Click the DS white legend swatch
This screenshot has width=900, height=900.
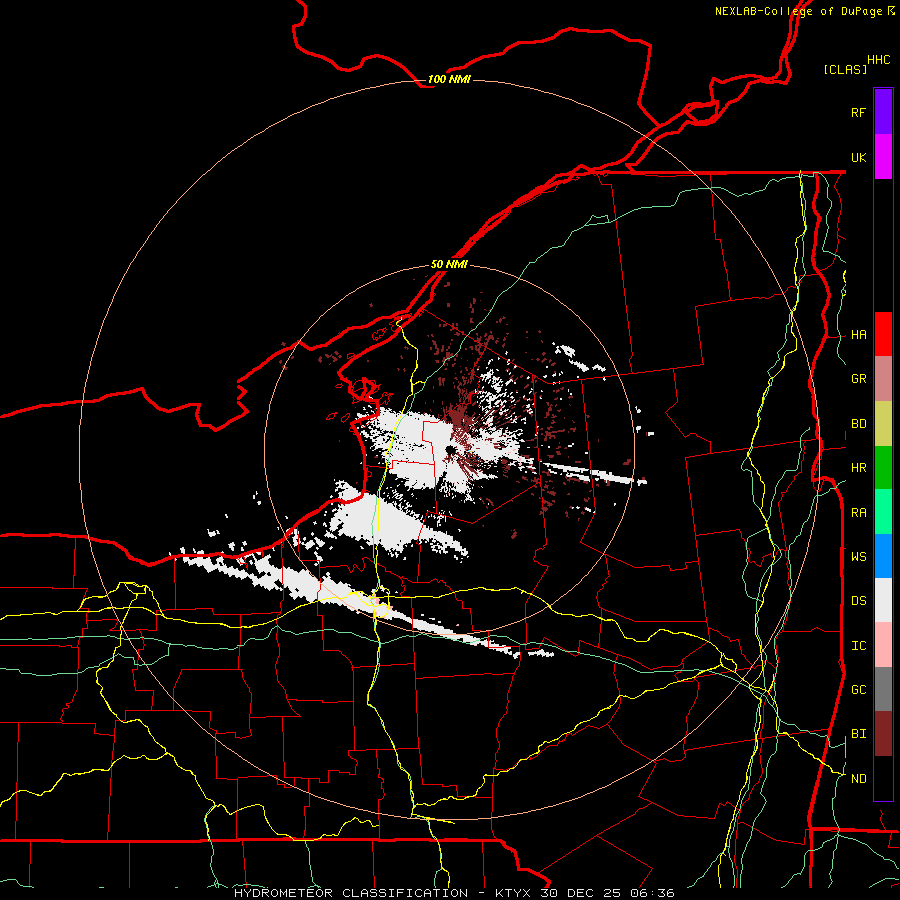(883, 600)
